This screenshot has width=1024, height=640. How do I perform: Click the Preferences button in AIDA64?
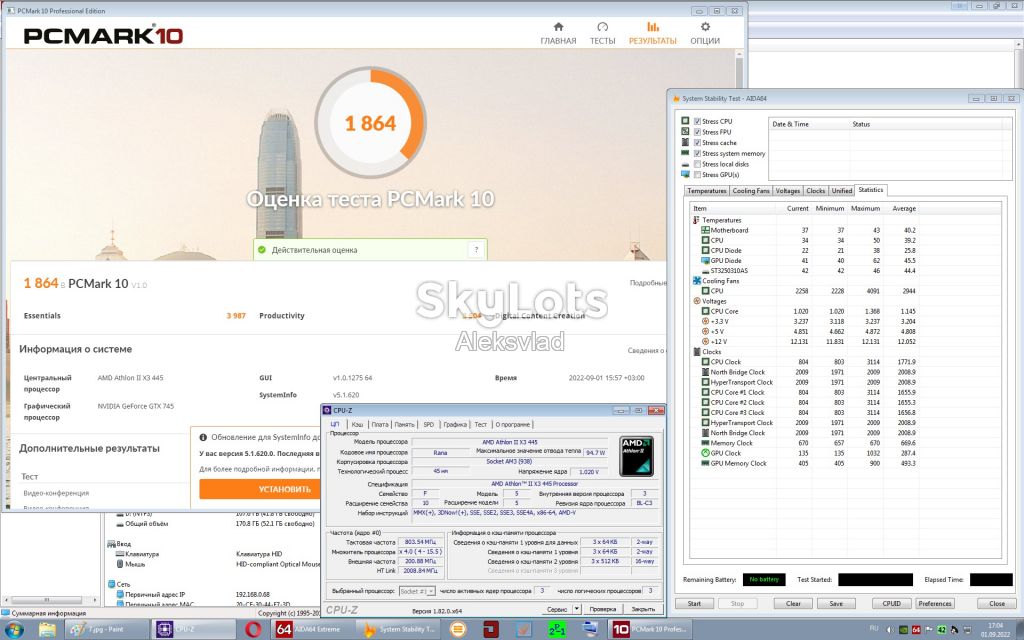pos(935,603)
